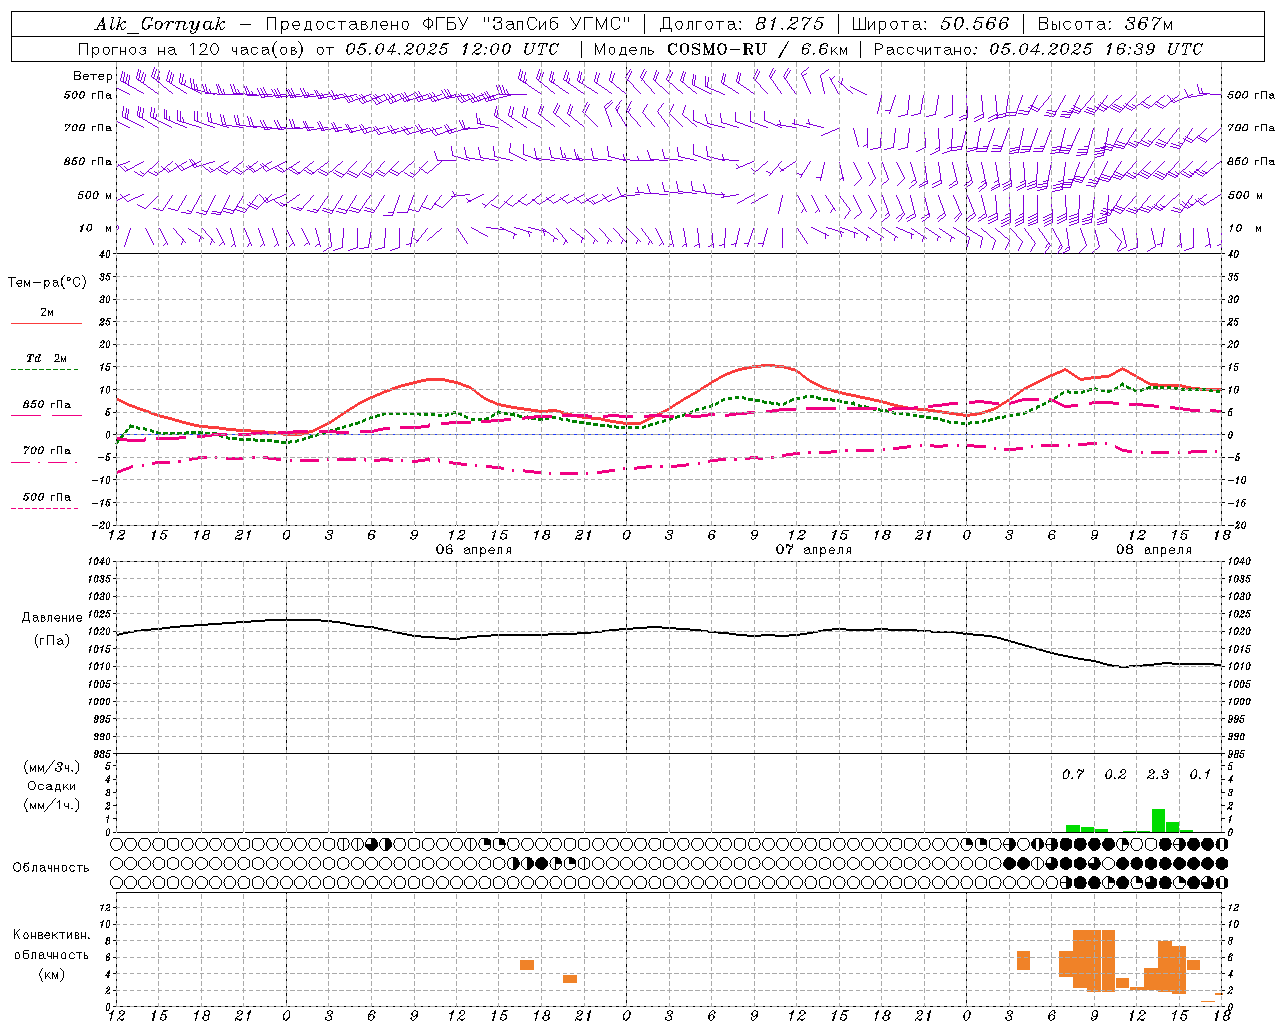The height and width of the screenshot is (1024, 1280).
Task: Click the forecast start '05.04.2025 12:00 UTC'
Action: click(x=452, y=49)
